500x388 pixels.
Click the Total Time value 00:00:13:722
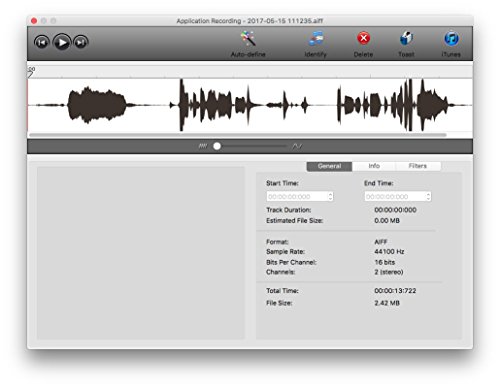coord(395,291)
